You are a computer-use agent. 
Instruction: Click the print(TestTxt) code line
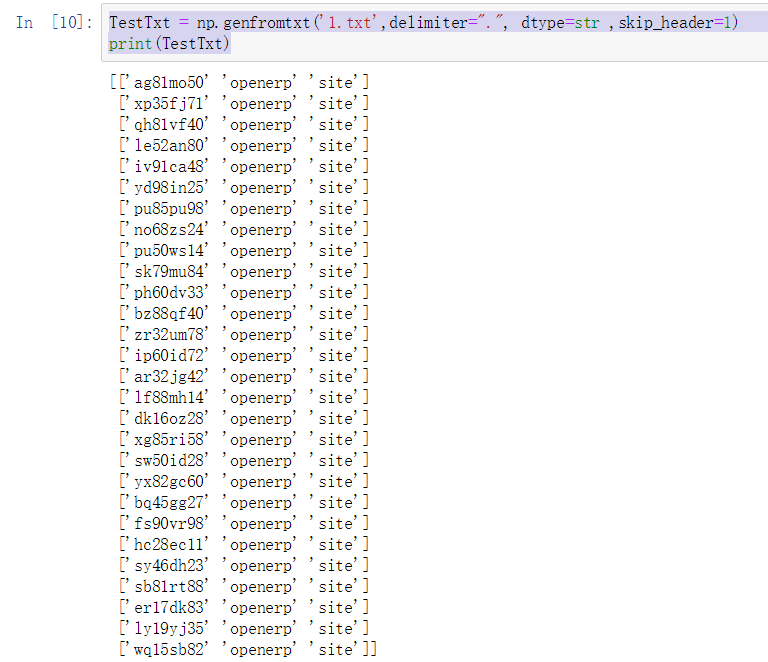pos(169,44)
